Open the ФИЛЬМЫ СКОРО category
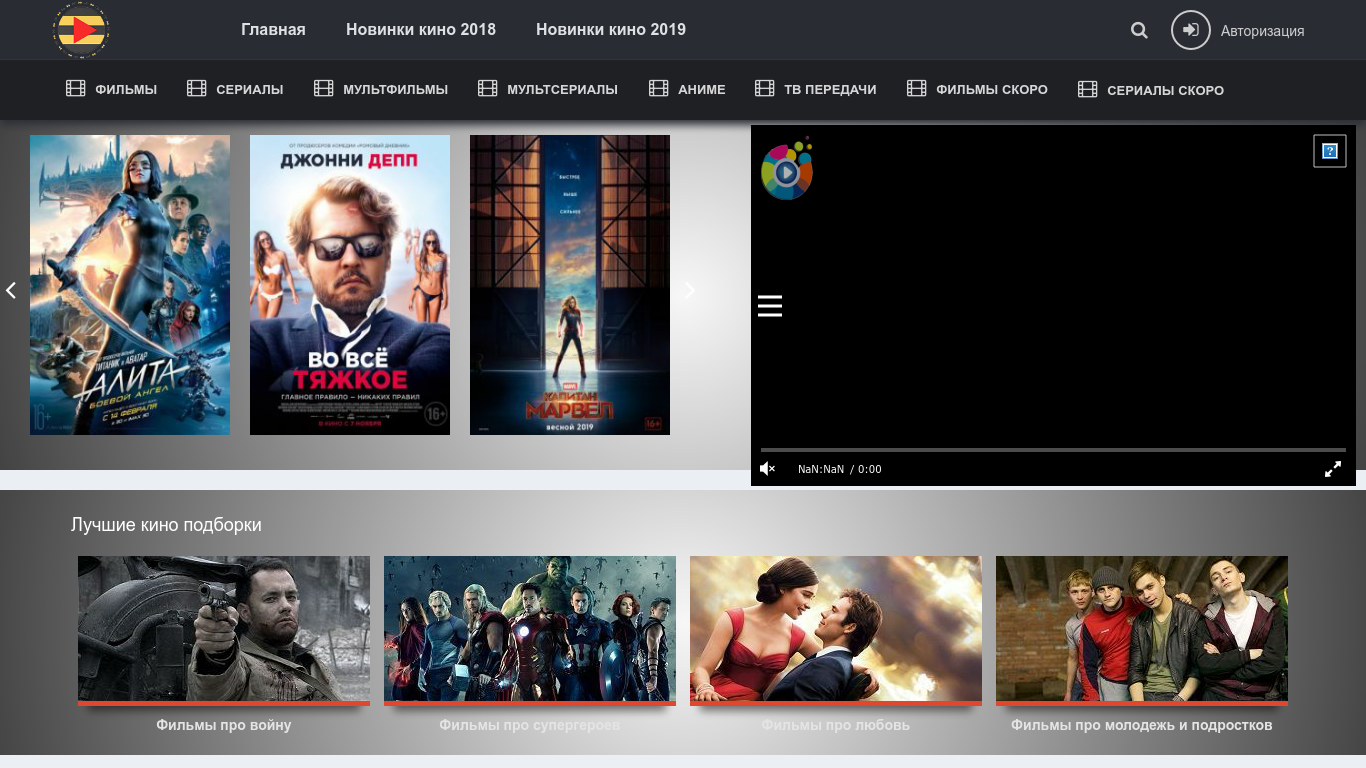1366x768 pixels. 992,89
